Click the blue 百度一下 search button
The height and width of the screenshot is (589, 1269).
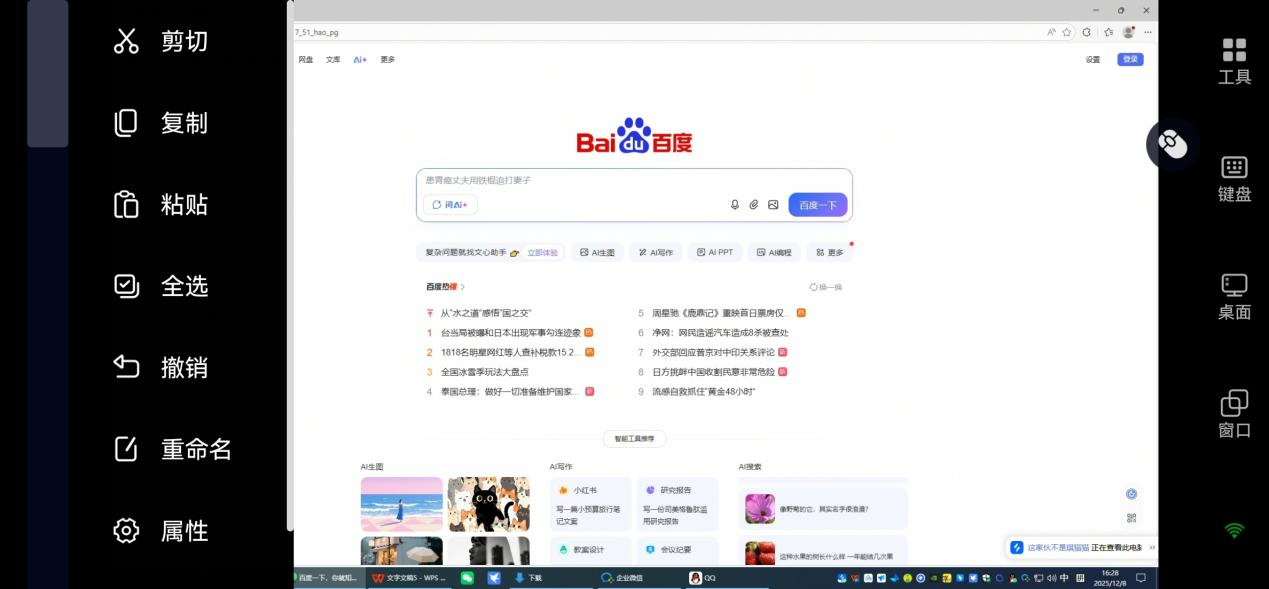[817, 204]
